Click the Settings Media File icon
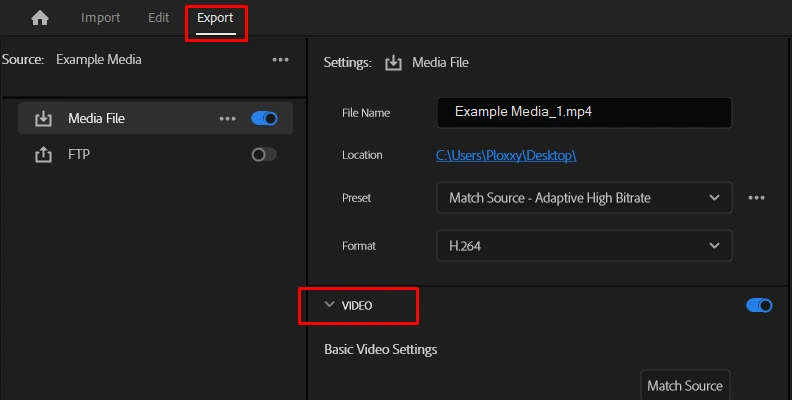The width and height of the screenshot is (792, 400). (x=393, y=63)
